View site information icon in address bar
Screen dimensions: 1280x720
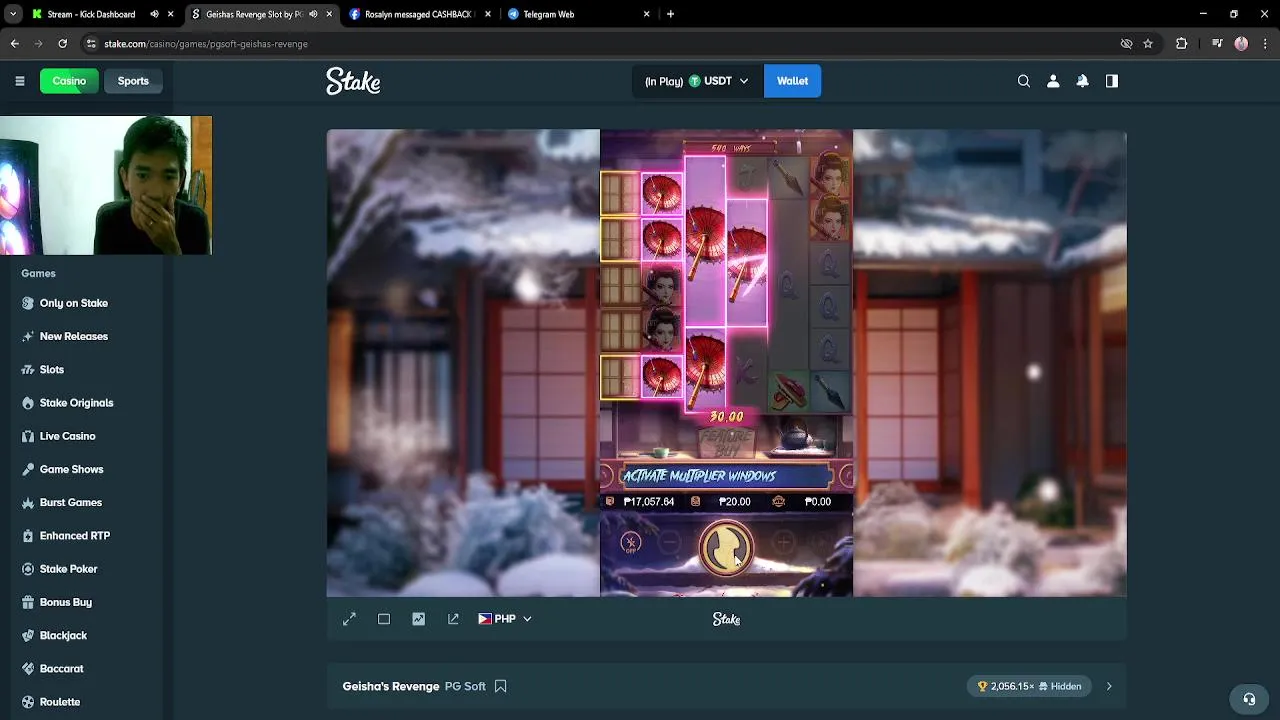coord(91,44)
